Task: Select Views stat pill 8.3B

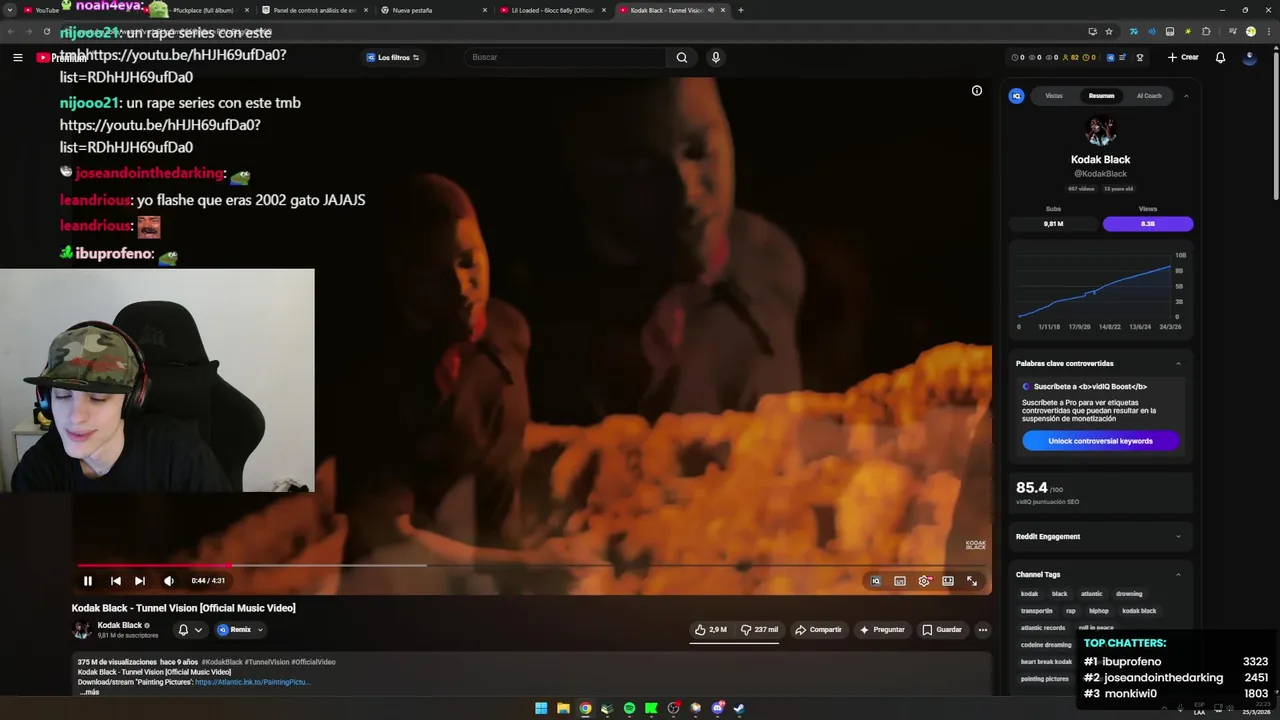Action: coord(1148,224)
